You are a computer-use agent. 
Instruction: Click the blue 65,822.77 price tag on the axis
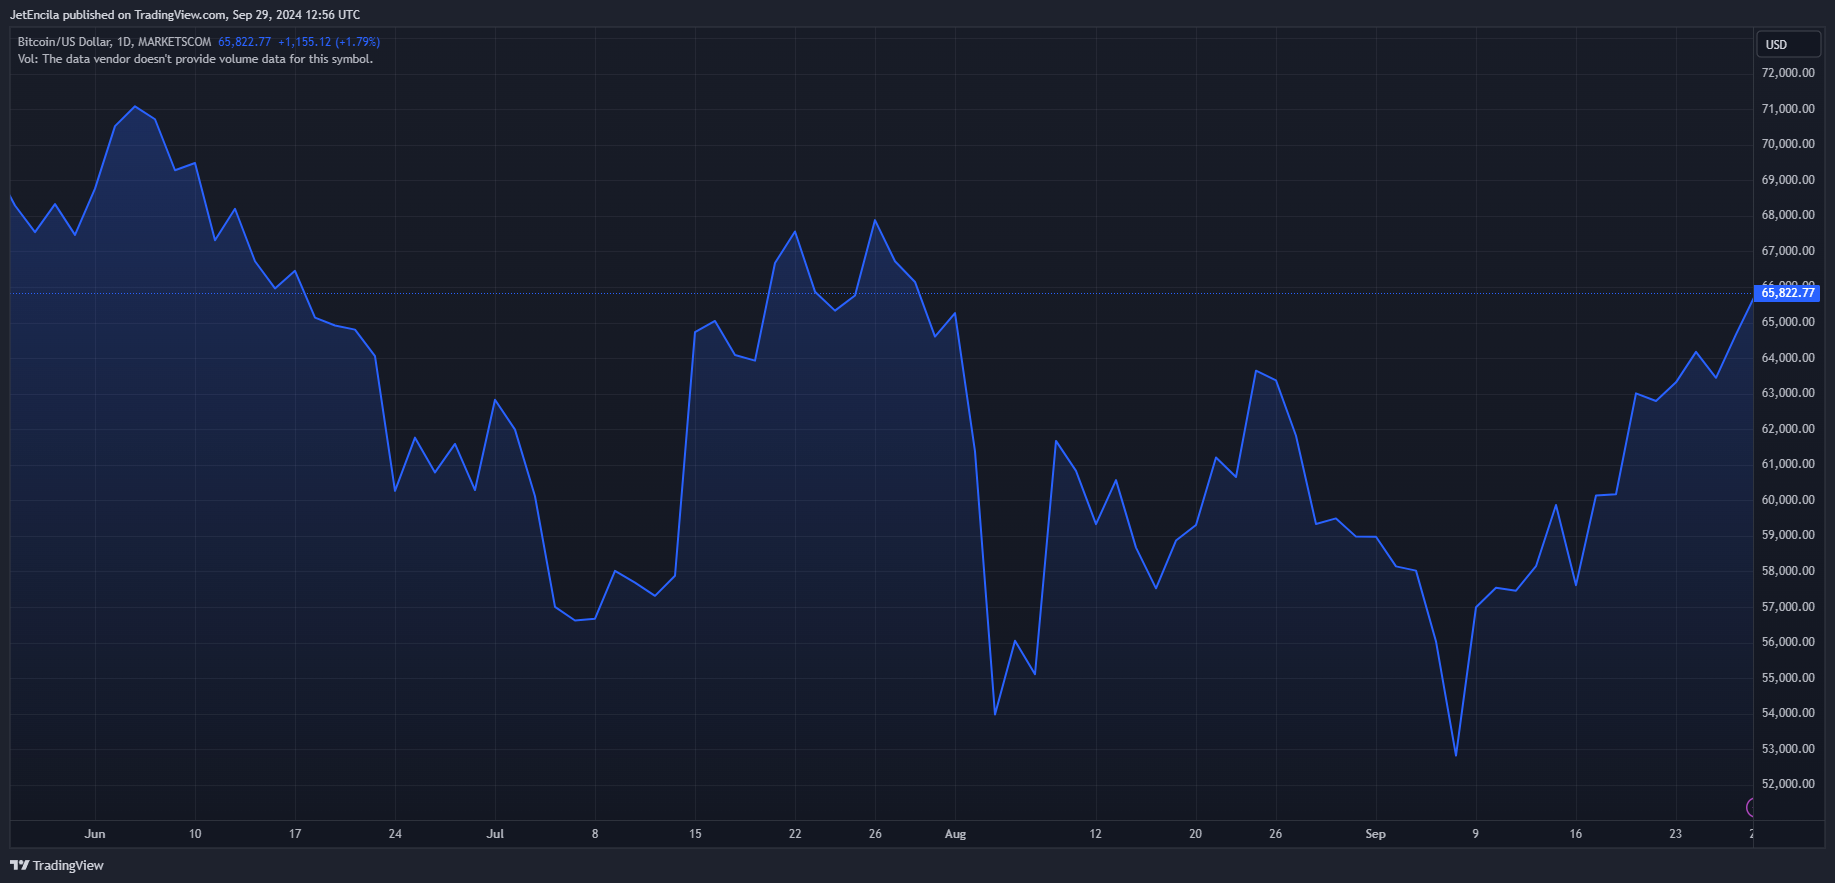pyautogui.click(x=1787, y=293)
